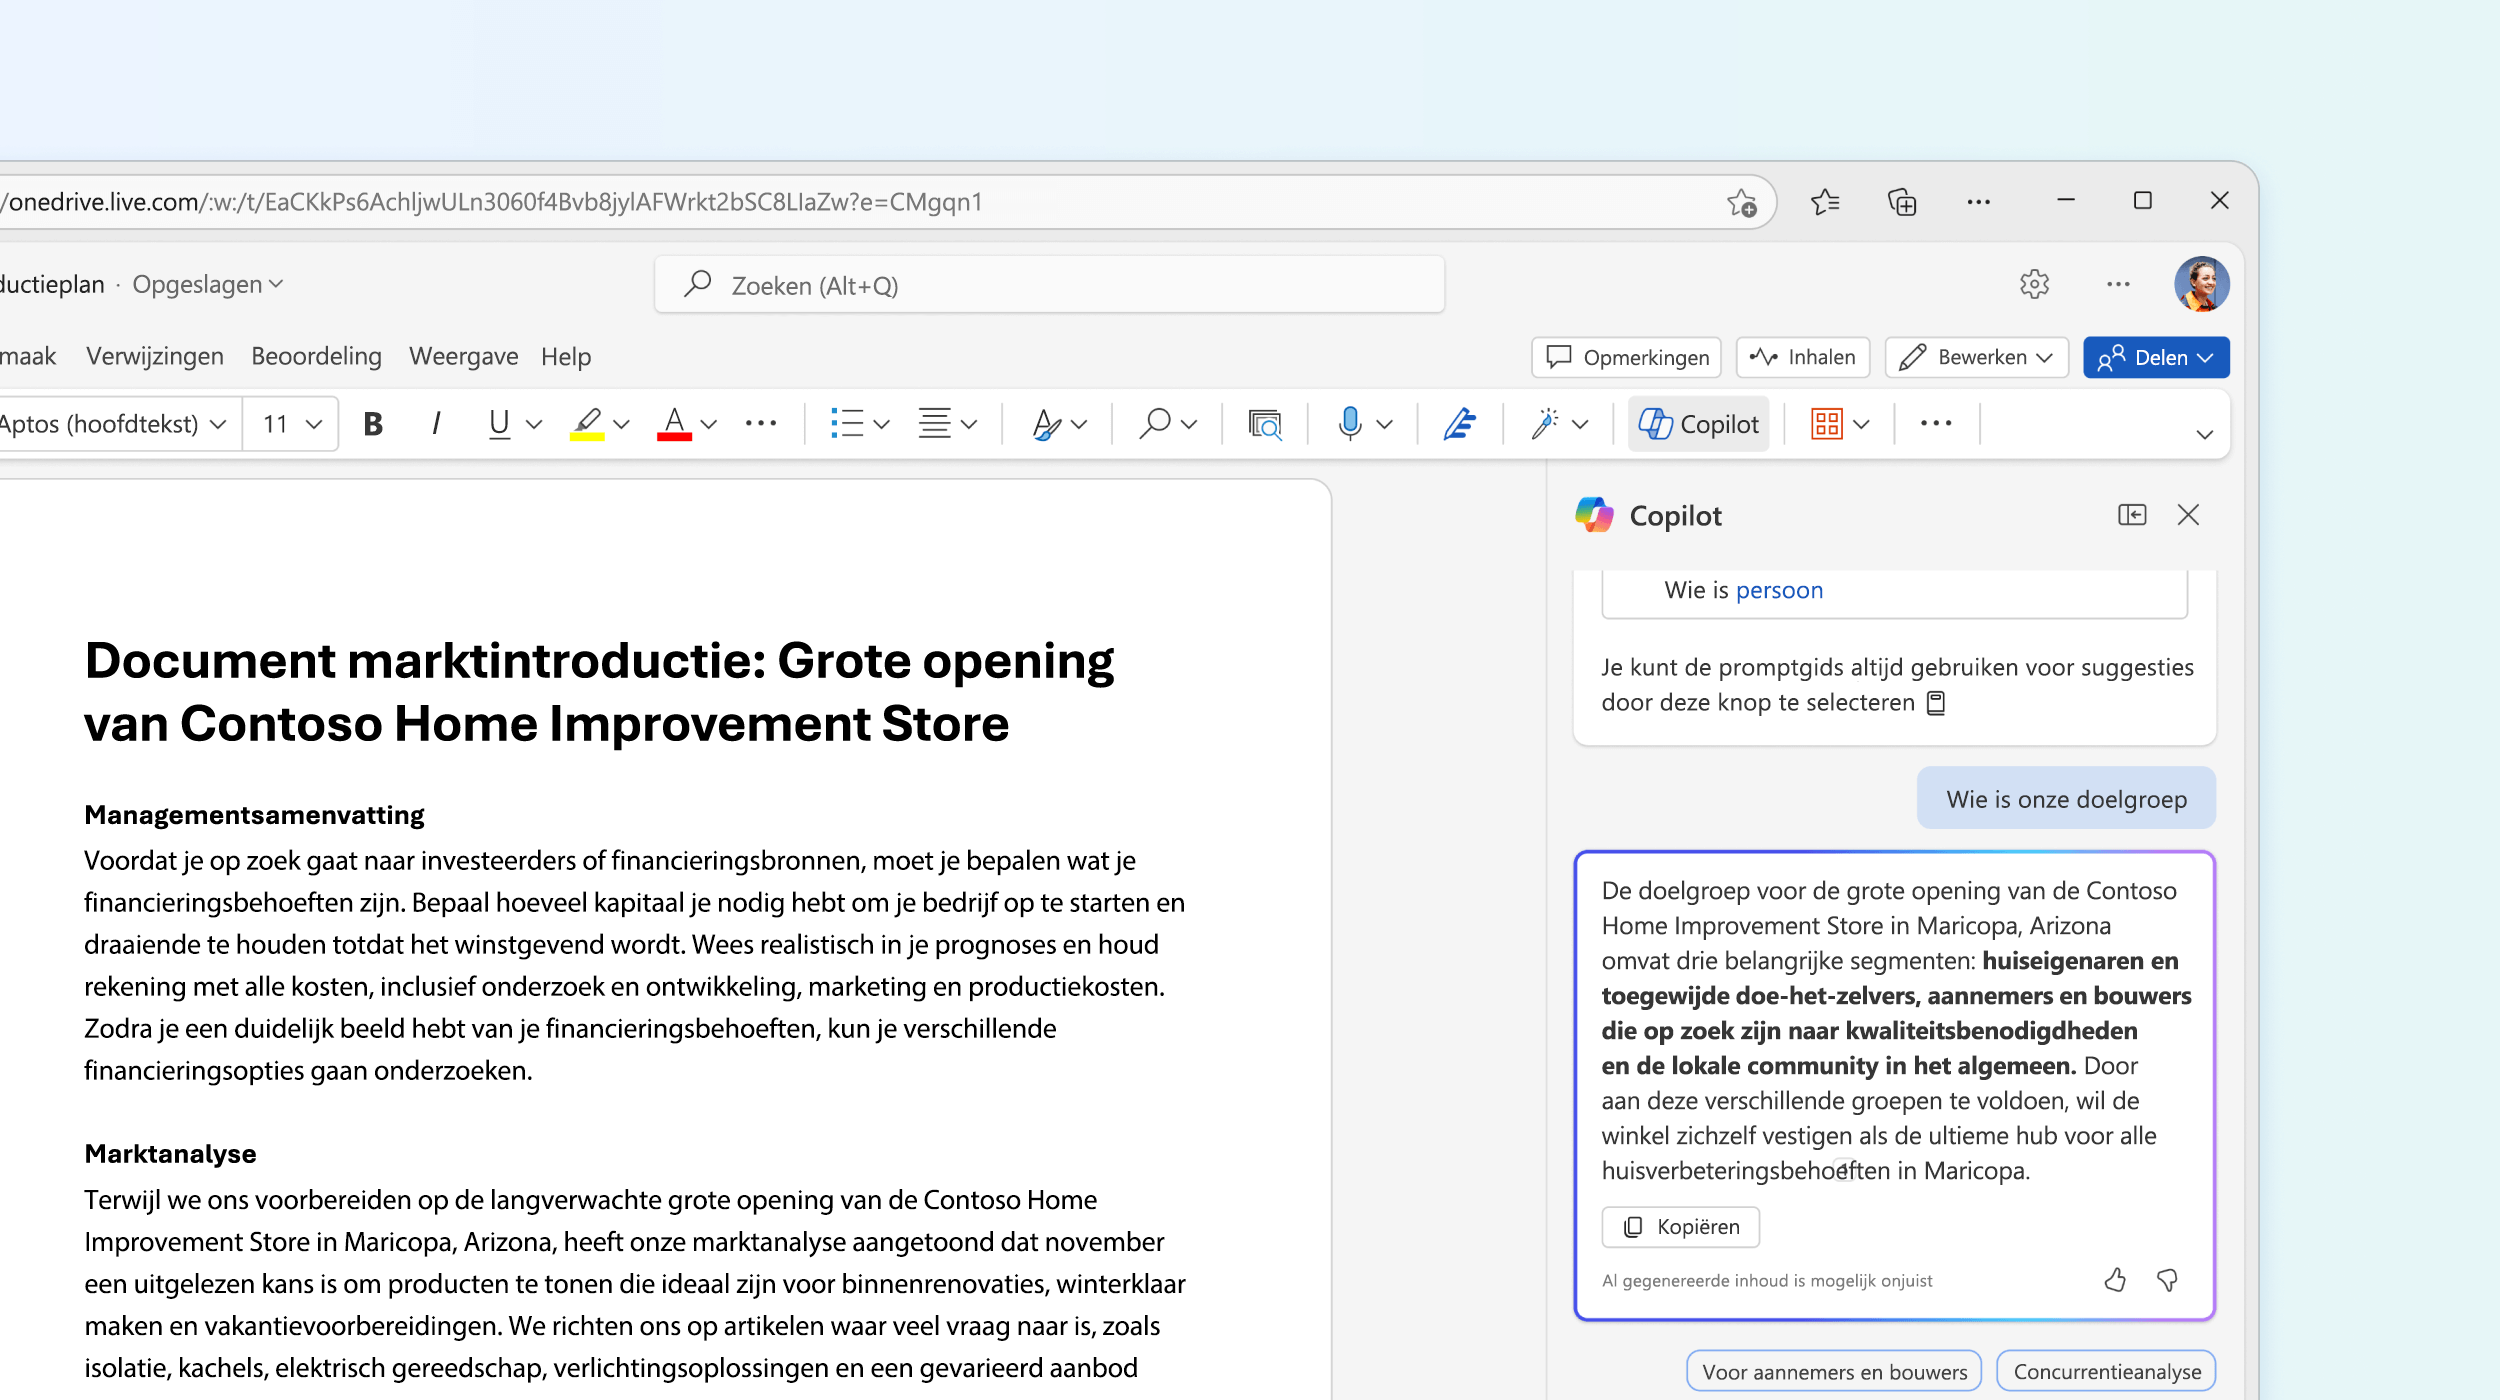This screenshot has height=1400, width=2500.
Task: Add this page to favorites star
Action: click(x=1742, y=203)
